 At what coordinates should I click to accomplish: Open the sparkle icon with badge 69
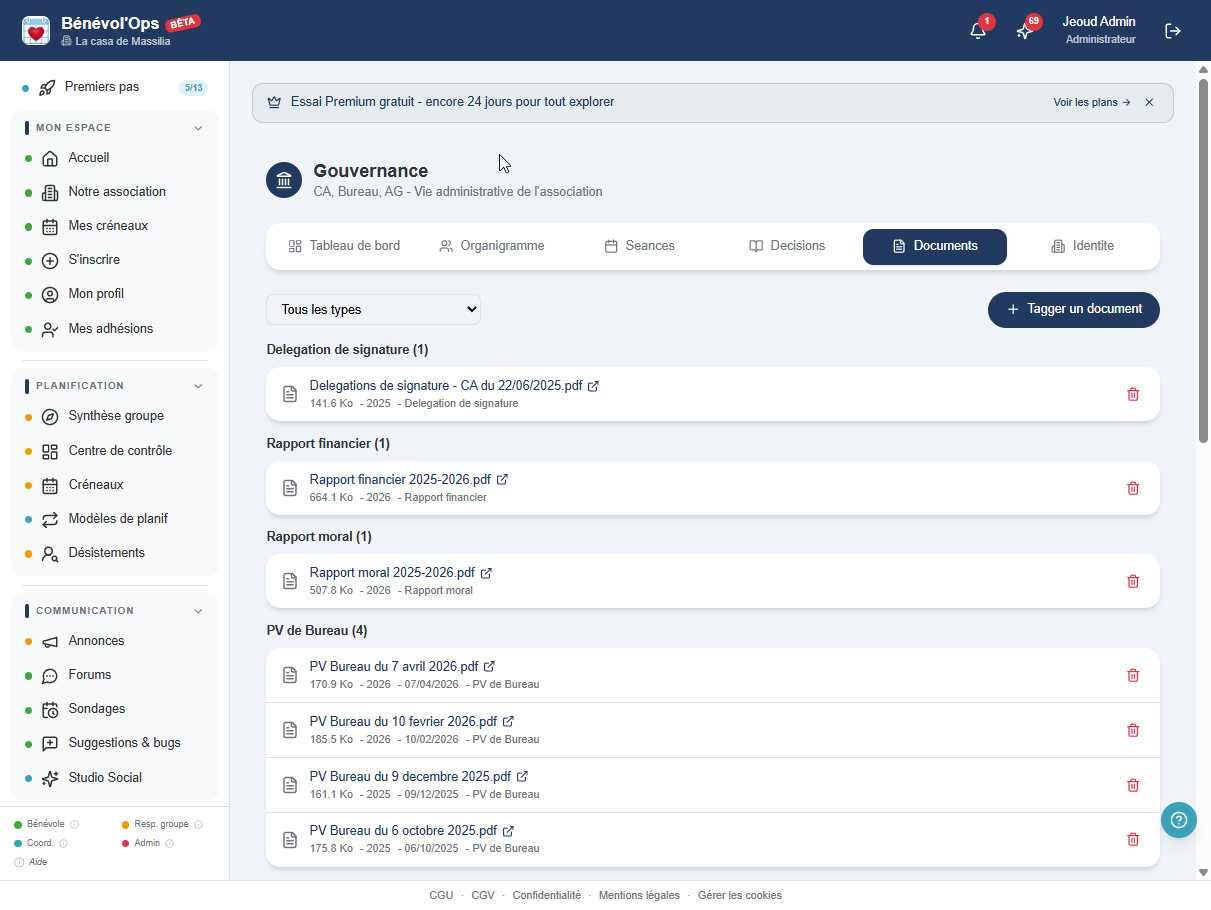(x=1024, y=31)
